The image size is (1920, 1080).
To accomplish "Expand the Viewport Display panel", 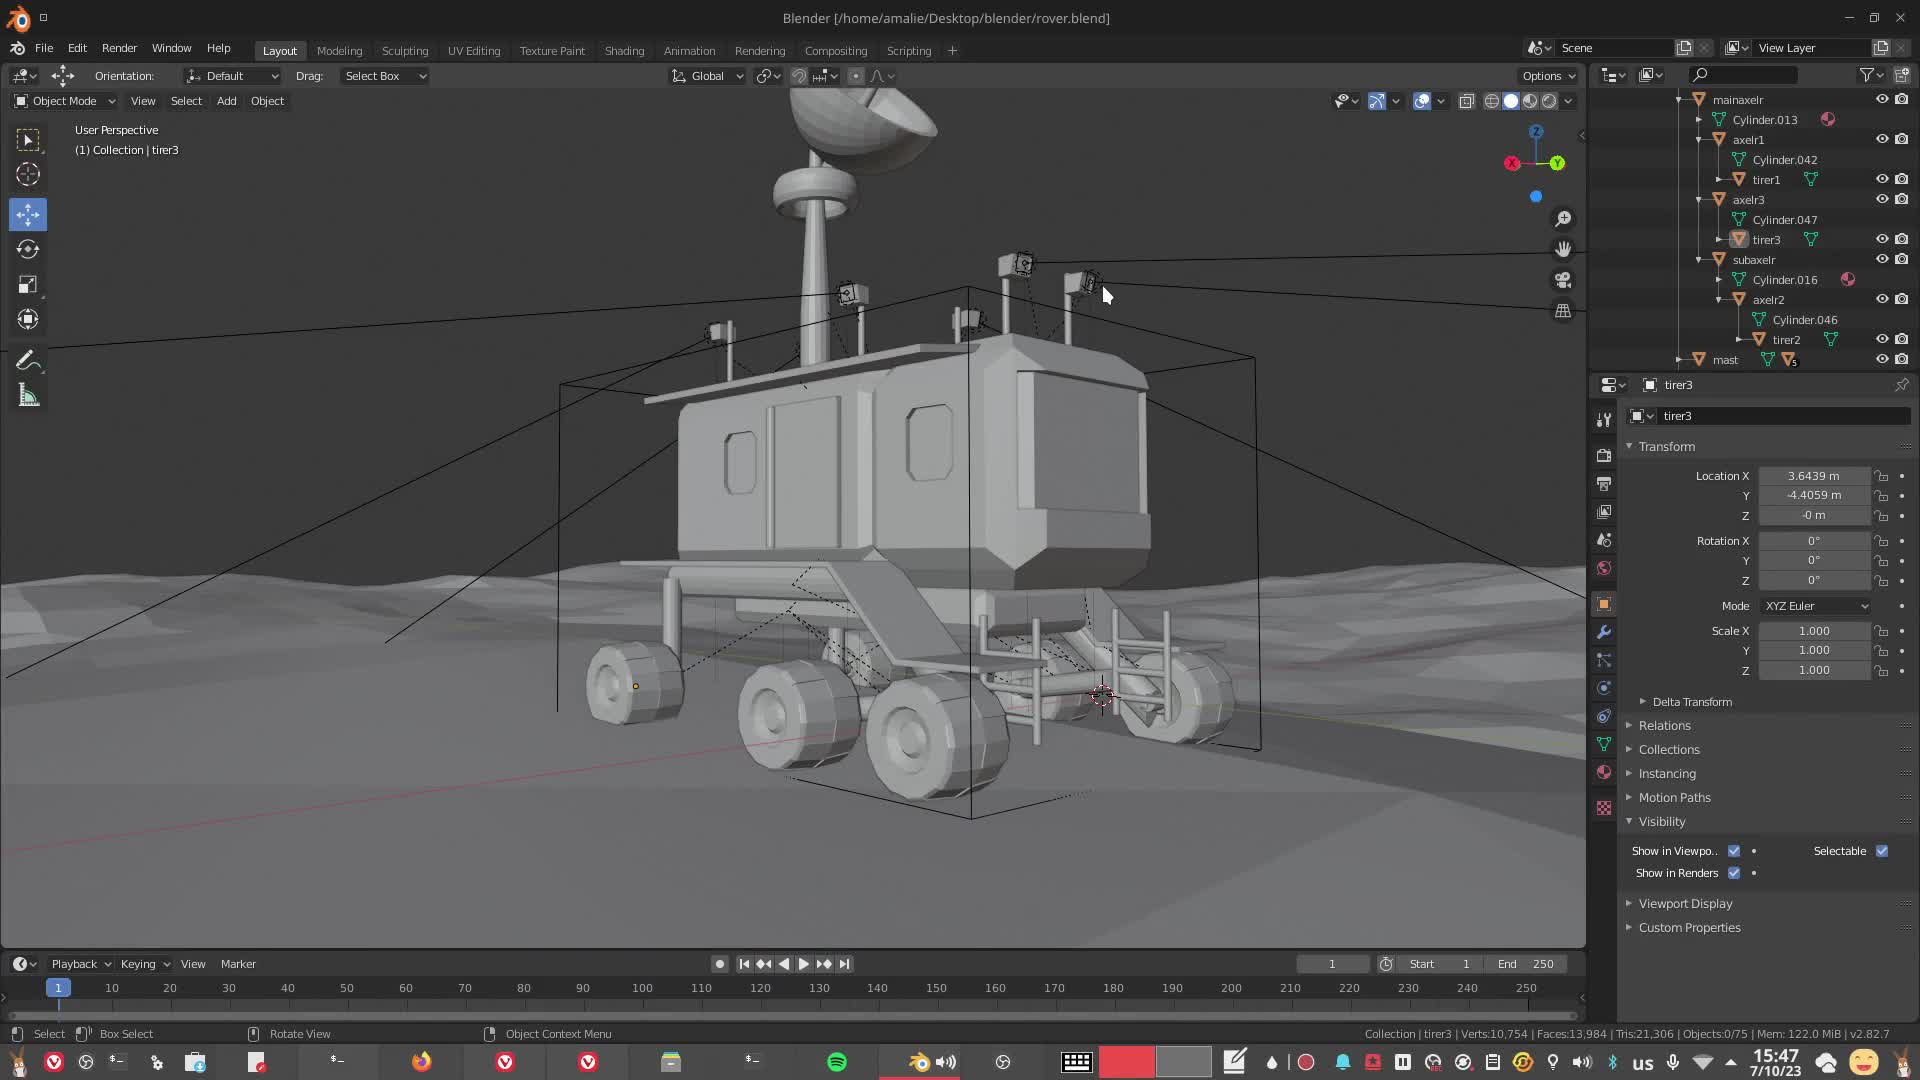I will point(1685,903).
